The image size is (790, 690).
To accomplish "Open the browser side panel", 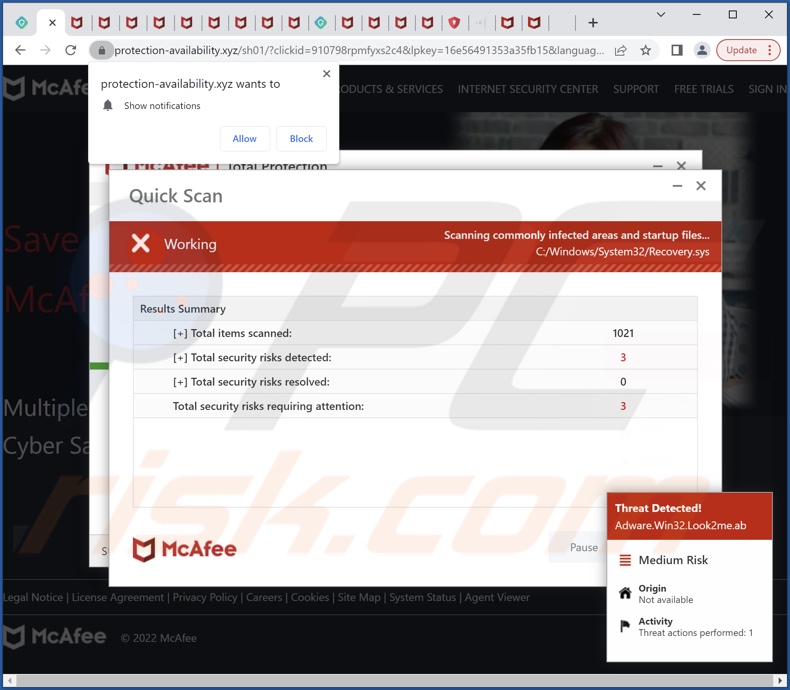I will pyautogui.click(x=677, y=50).
